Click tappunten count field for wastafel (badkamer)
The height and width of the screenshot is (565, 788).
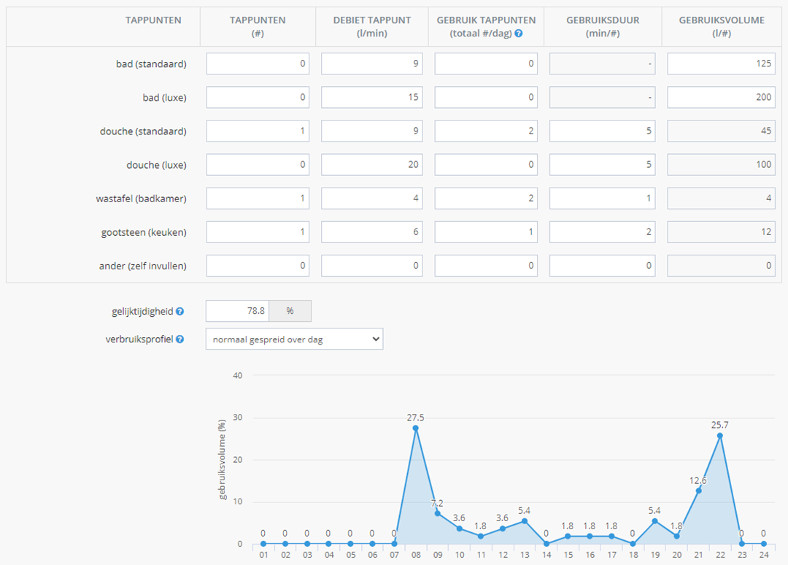(x=258, y=198)
